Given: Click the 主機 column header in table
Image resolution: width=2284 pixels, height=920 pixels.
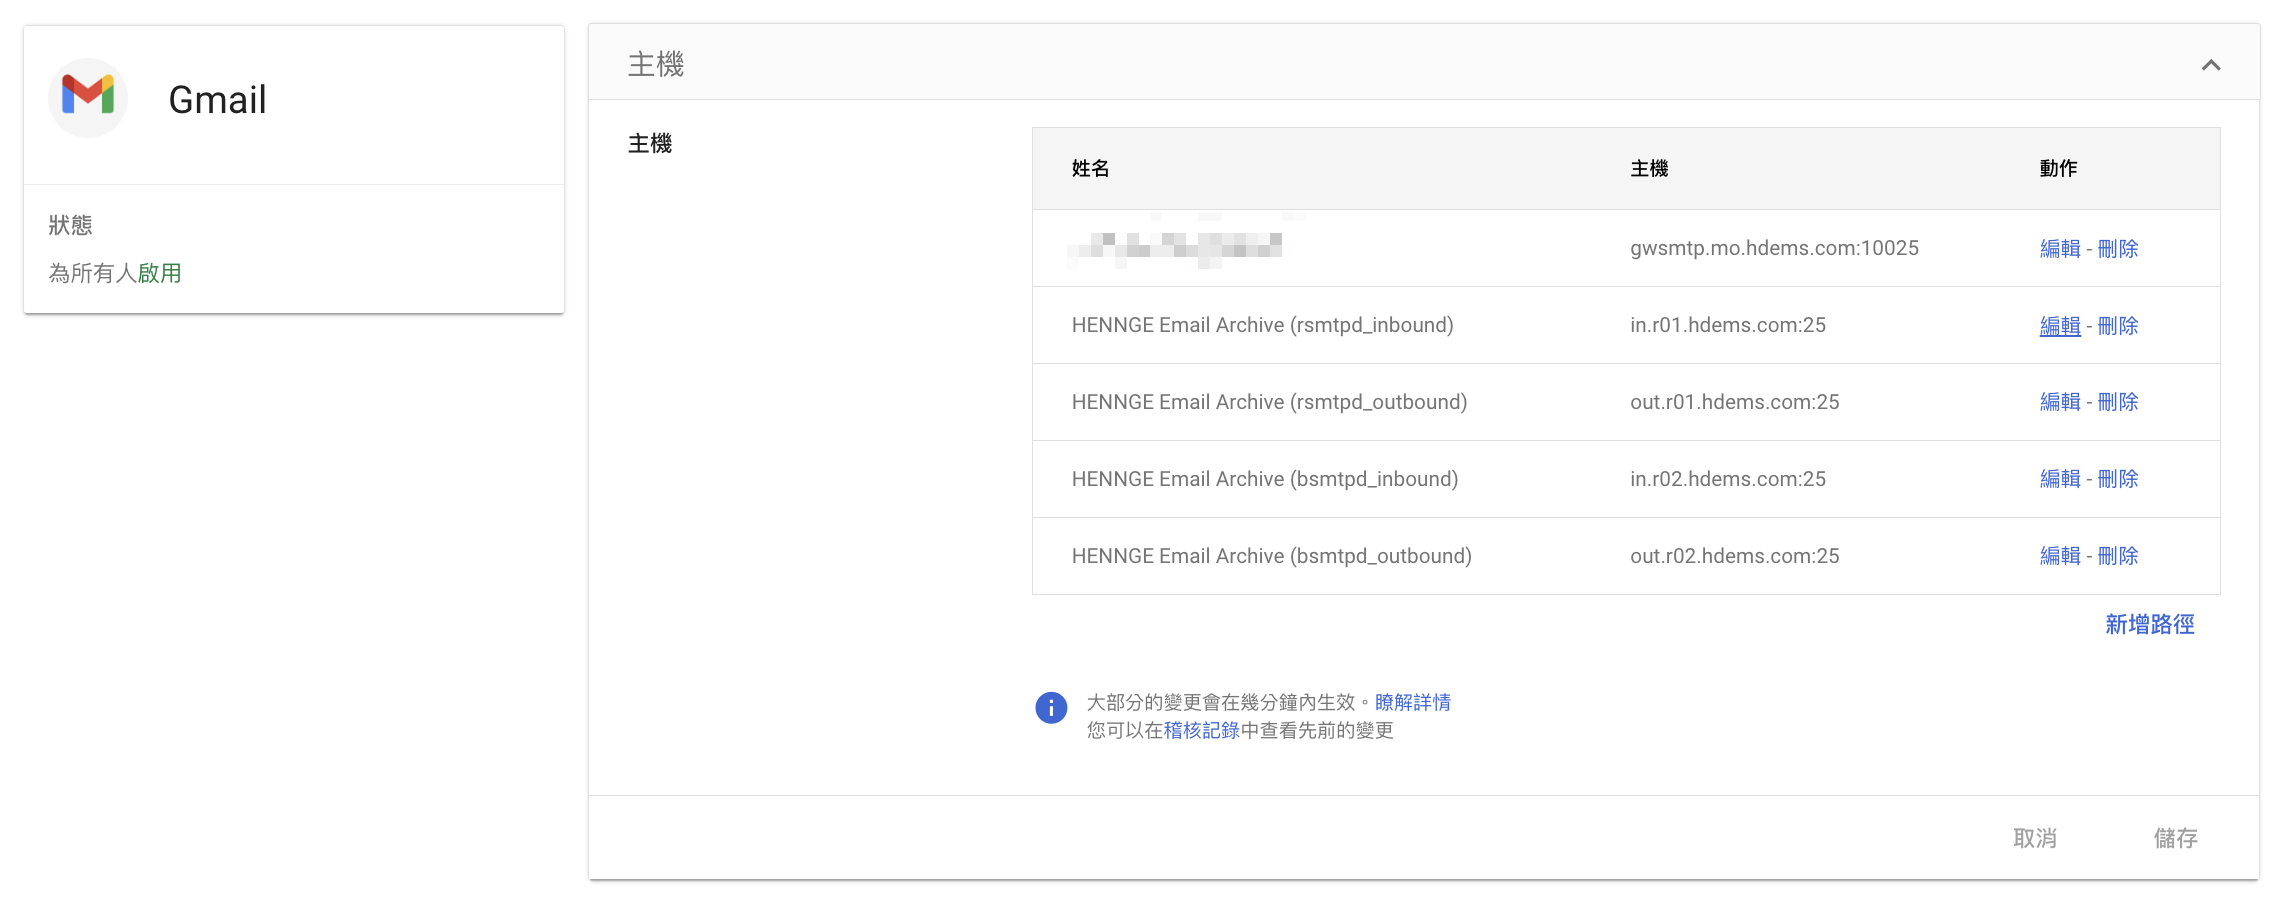Looking at the screenshot, I should point(1649,169).
